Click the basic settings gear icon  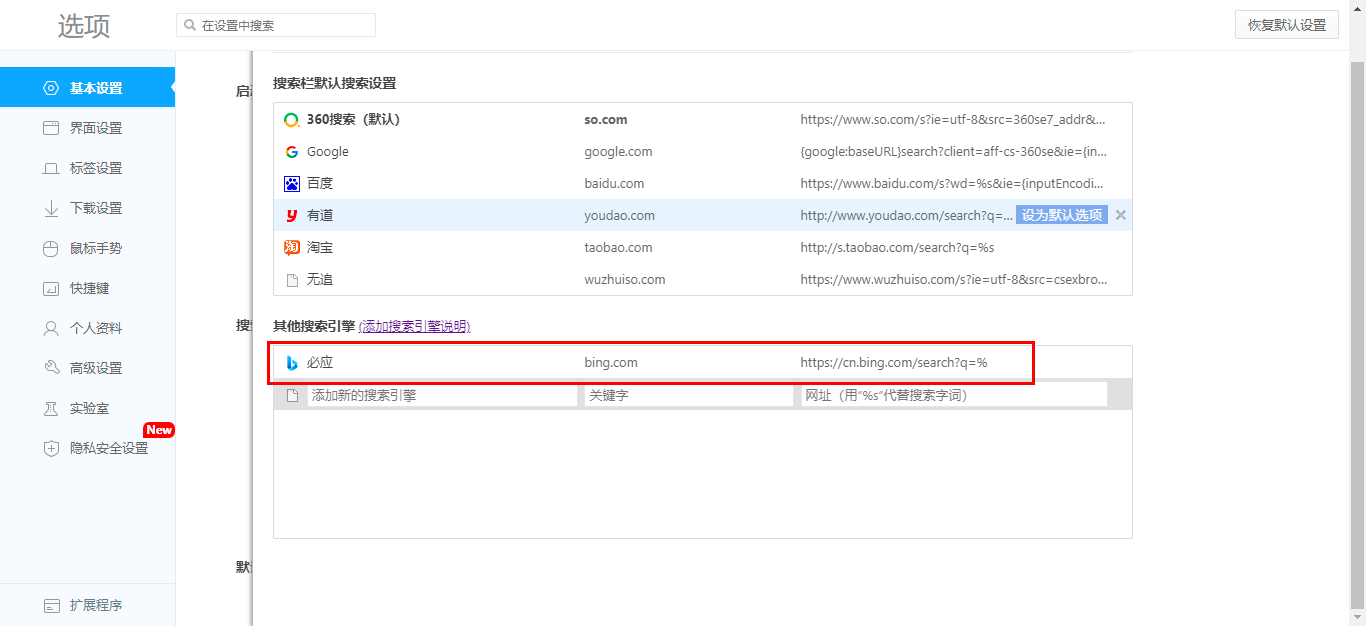click(51, 88)
